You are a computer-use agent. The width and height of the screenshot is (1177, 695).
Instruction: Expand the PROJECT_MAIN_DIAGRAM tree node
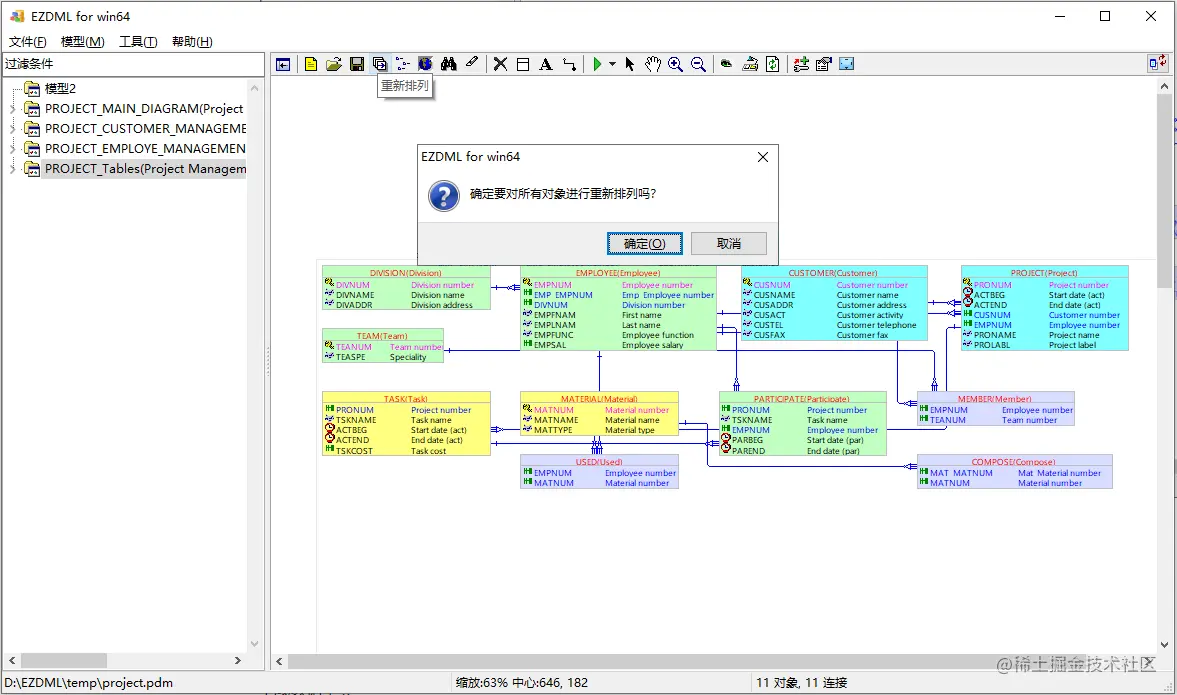click(12, 109)
